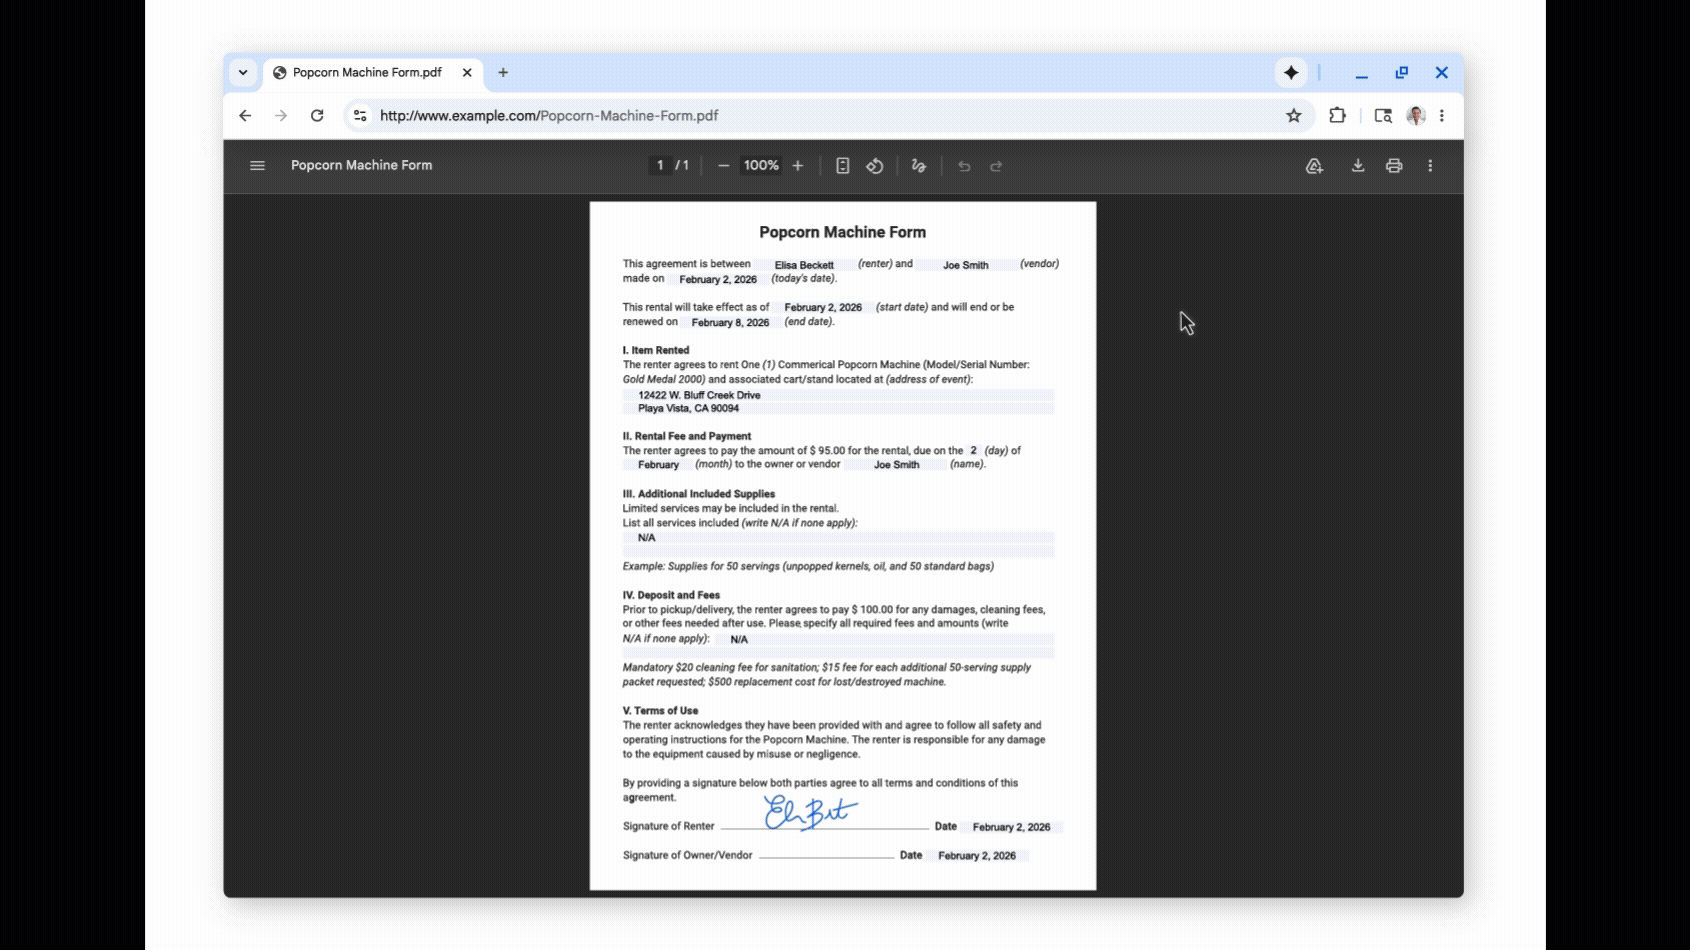
Task: Zoom out of the PDF
Action: click(723, 166)
